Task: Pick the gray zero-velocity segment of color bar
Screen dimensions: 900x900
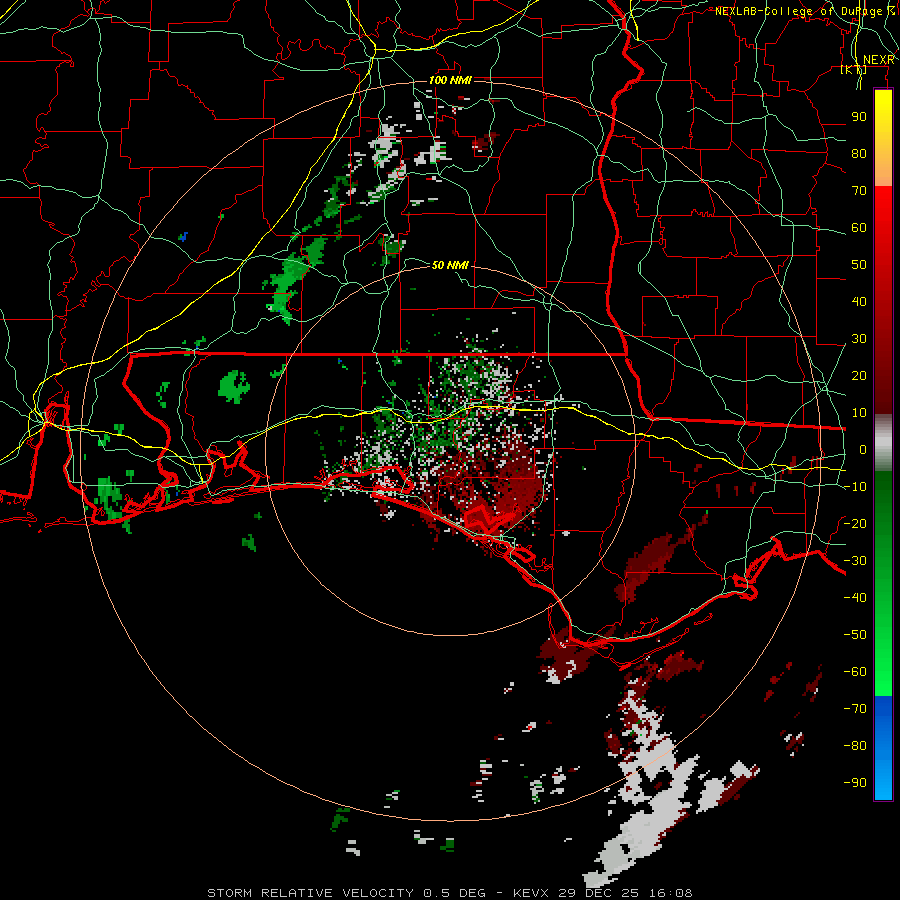Action: [883, 443]
